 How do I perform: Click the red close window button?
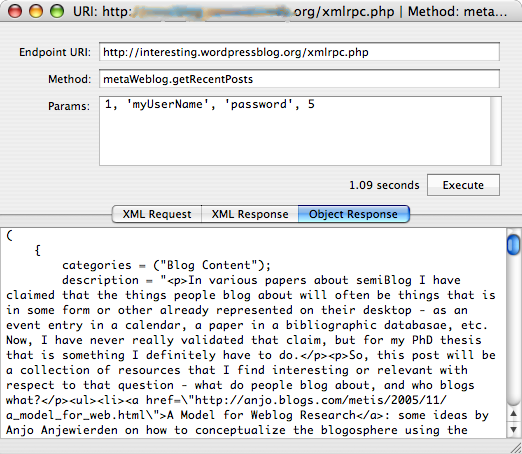pos(15,11)
